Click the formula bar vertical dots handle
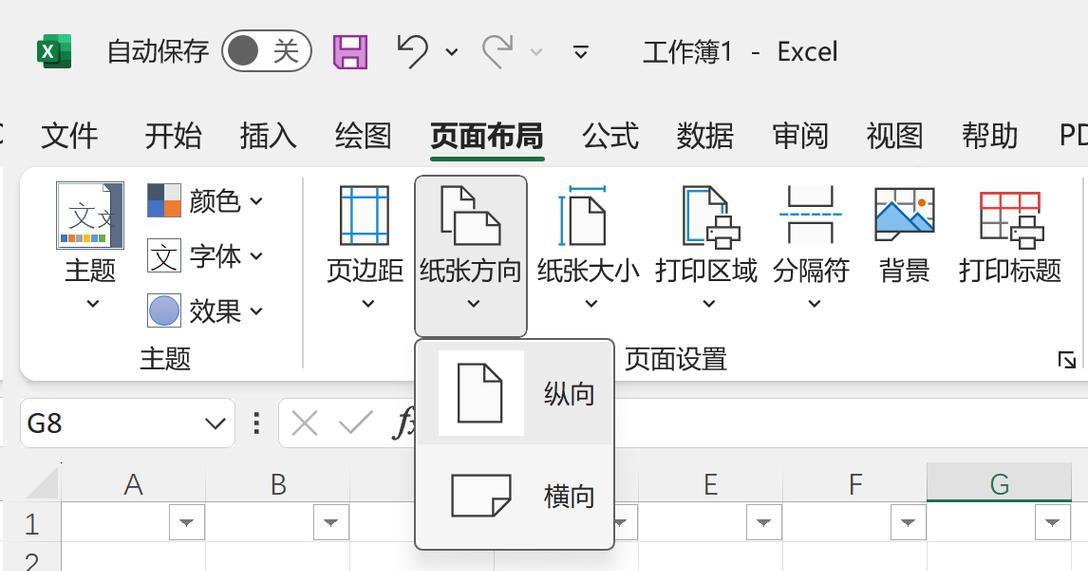The image size is (1088, 571). point(257,423)
